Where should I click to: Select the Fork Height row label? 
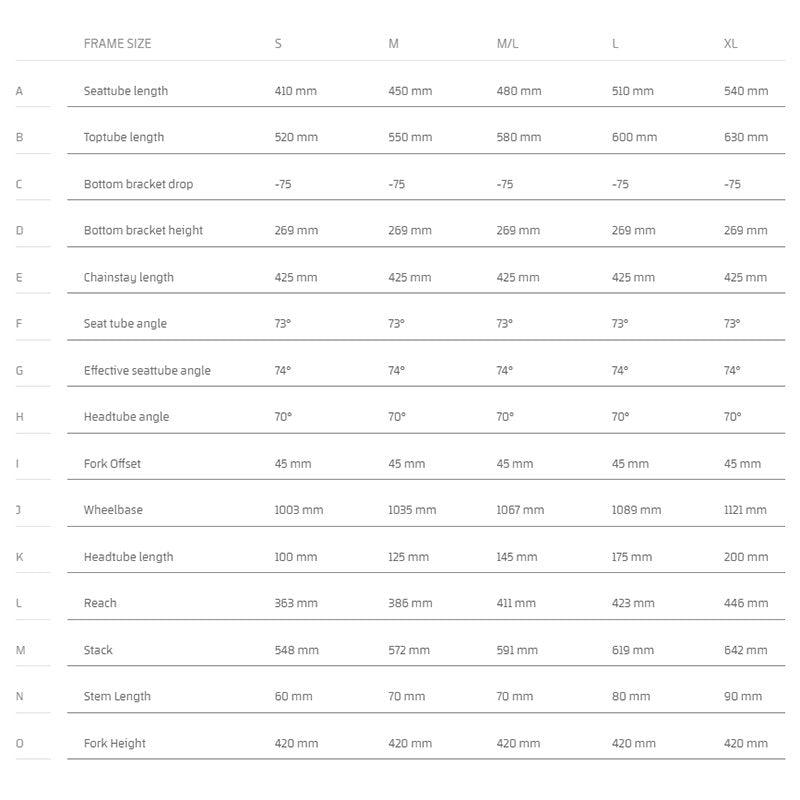pos(114,744)
